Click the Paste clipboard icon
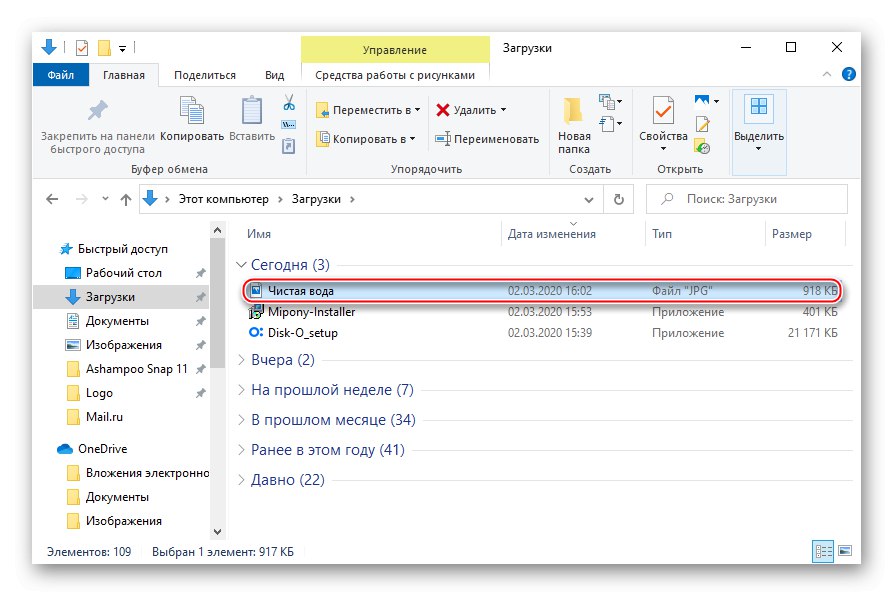893x596 pixels. (252, 110)
